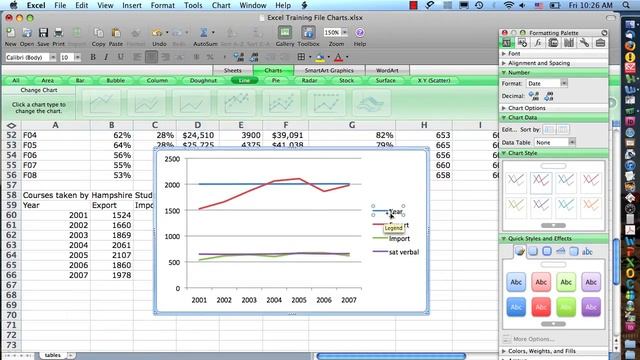
Task: Select the Line chart type pill
Action: coord(244,80)
